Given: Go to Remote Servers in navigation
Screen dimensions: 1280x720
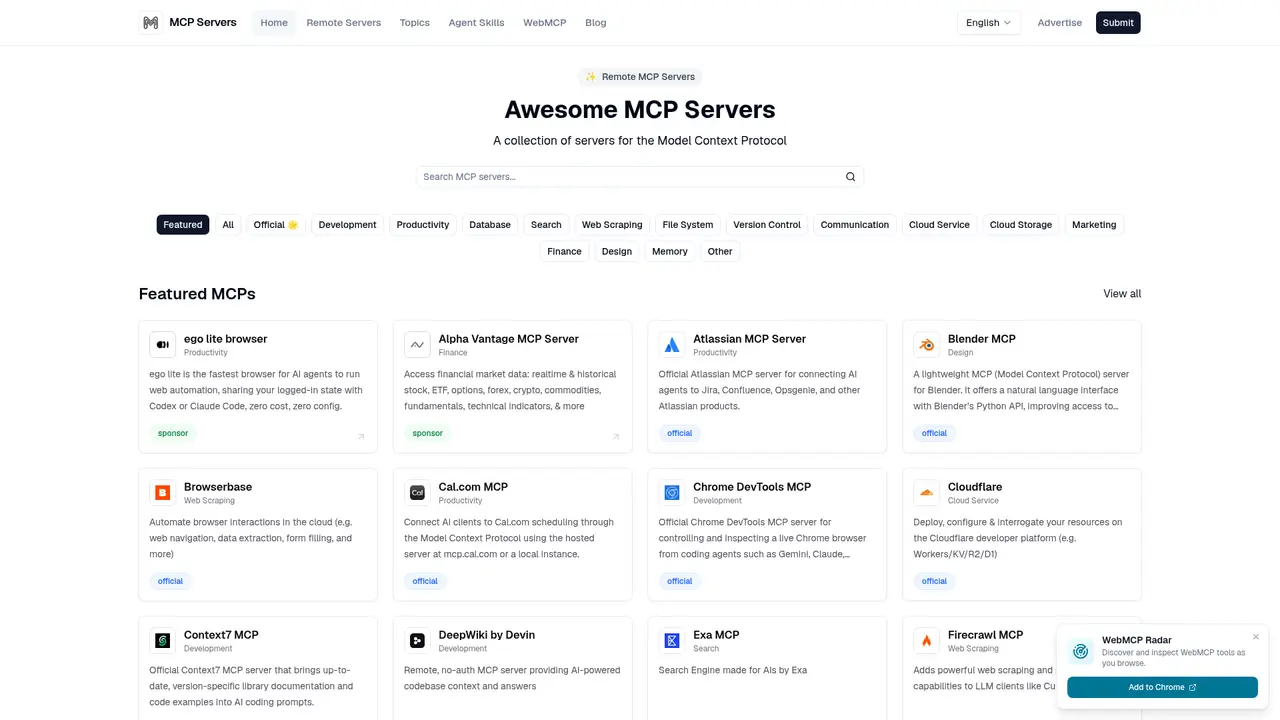Looking at the screenshot, I should click(x=344, y=23).
